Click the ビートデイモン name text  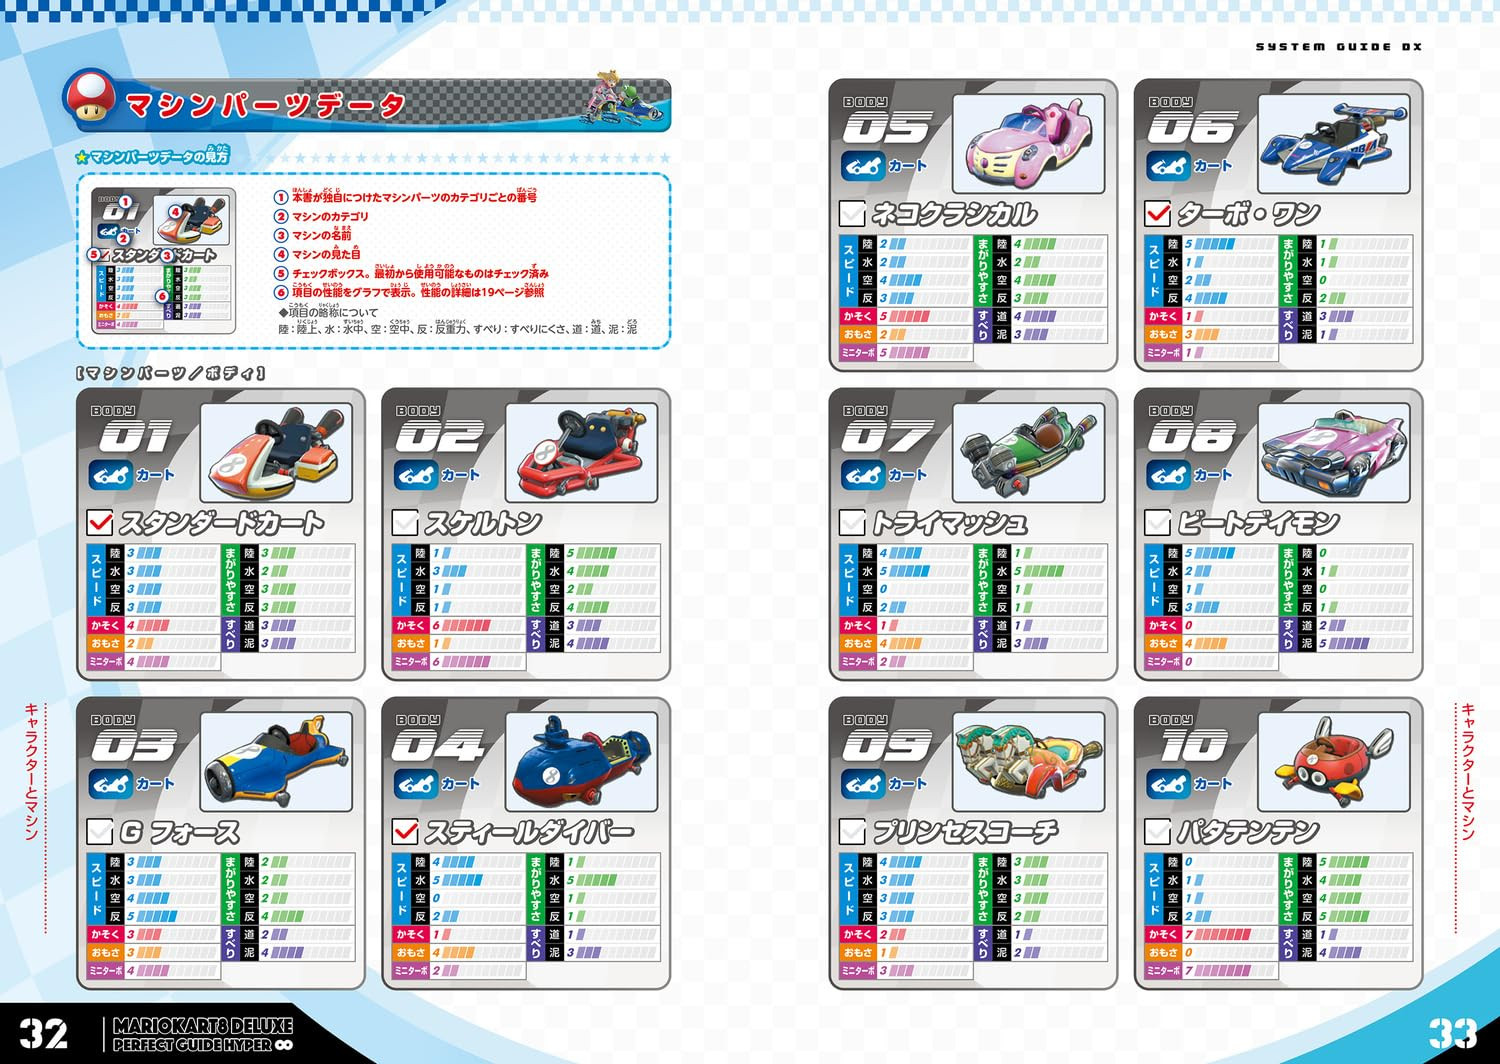tap(1258, 522)
